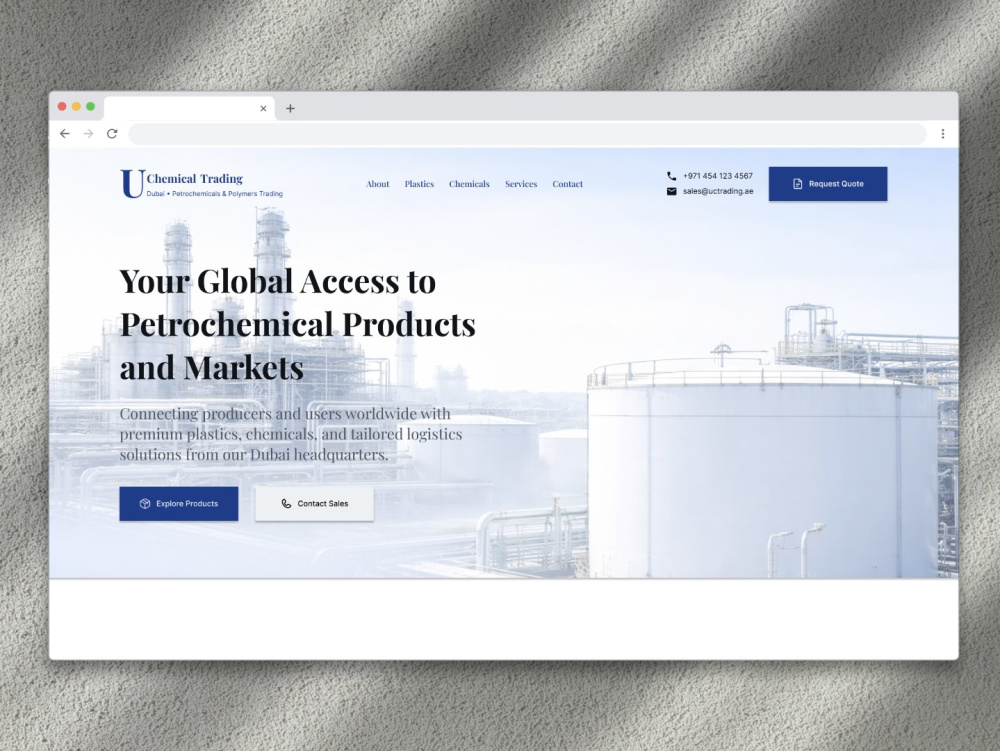
Task: Reload the page with the refresh icon
Action: point(112,134)
